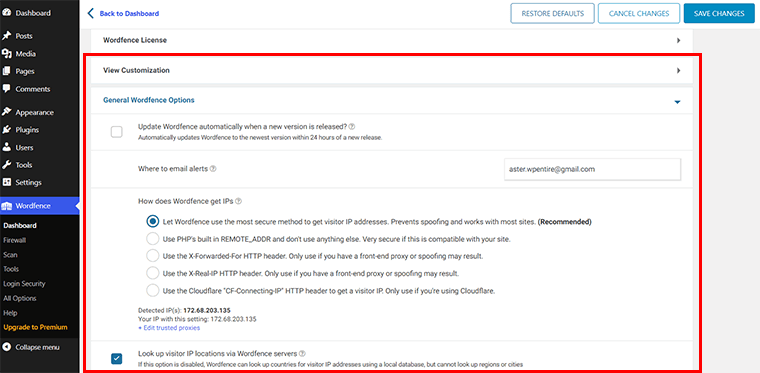Click the back chevron beside Back to Dashboard
760x373 pixels.
pyautogui.click(x=90, y=14)
